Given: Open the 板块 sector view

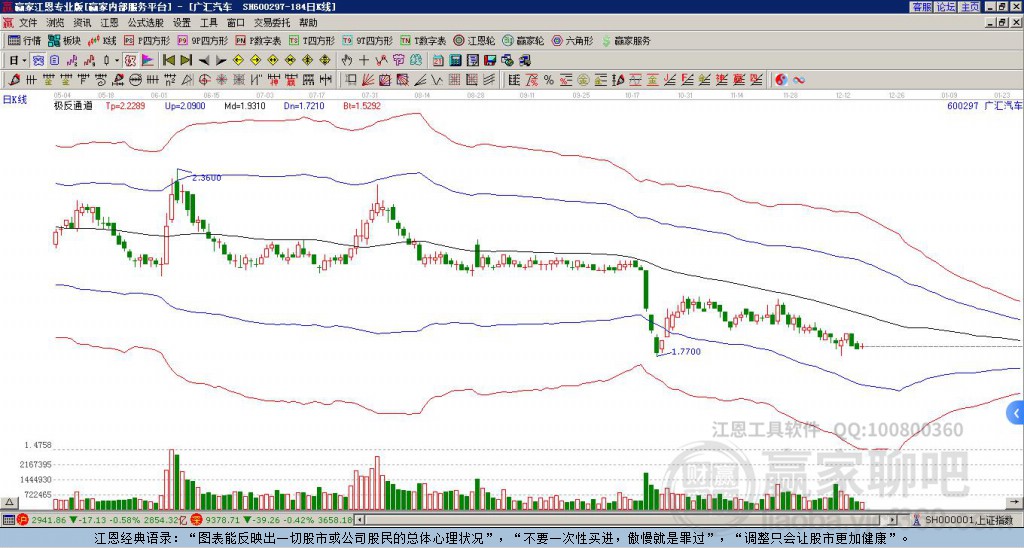Looking at the screenshot, I should 64,40.
